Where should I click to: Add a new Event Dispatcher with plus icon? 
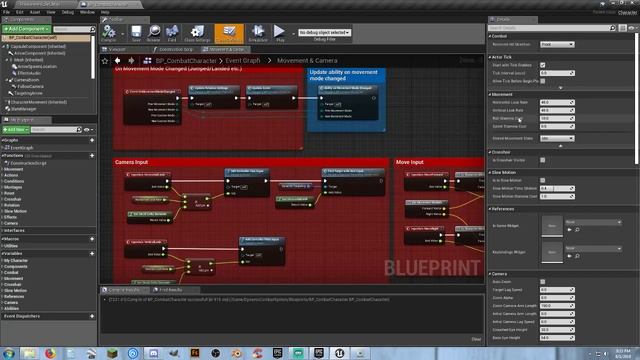pyautogui.click(x=92, y=316)
